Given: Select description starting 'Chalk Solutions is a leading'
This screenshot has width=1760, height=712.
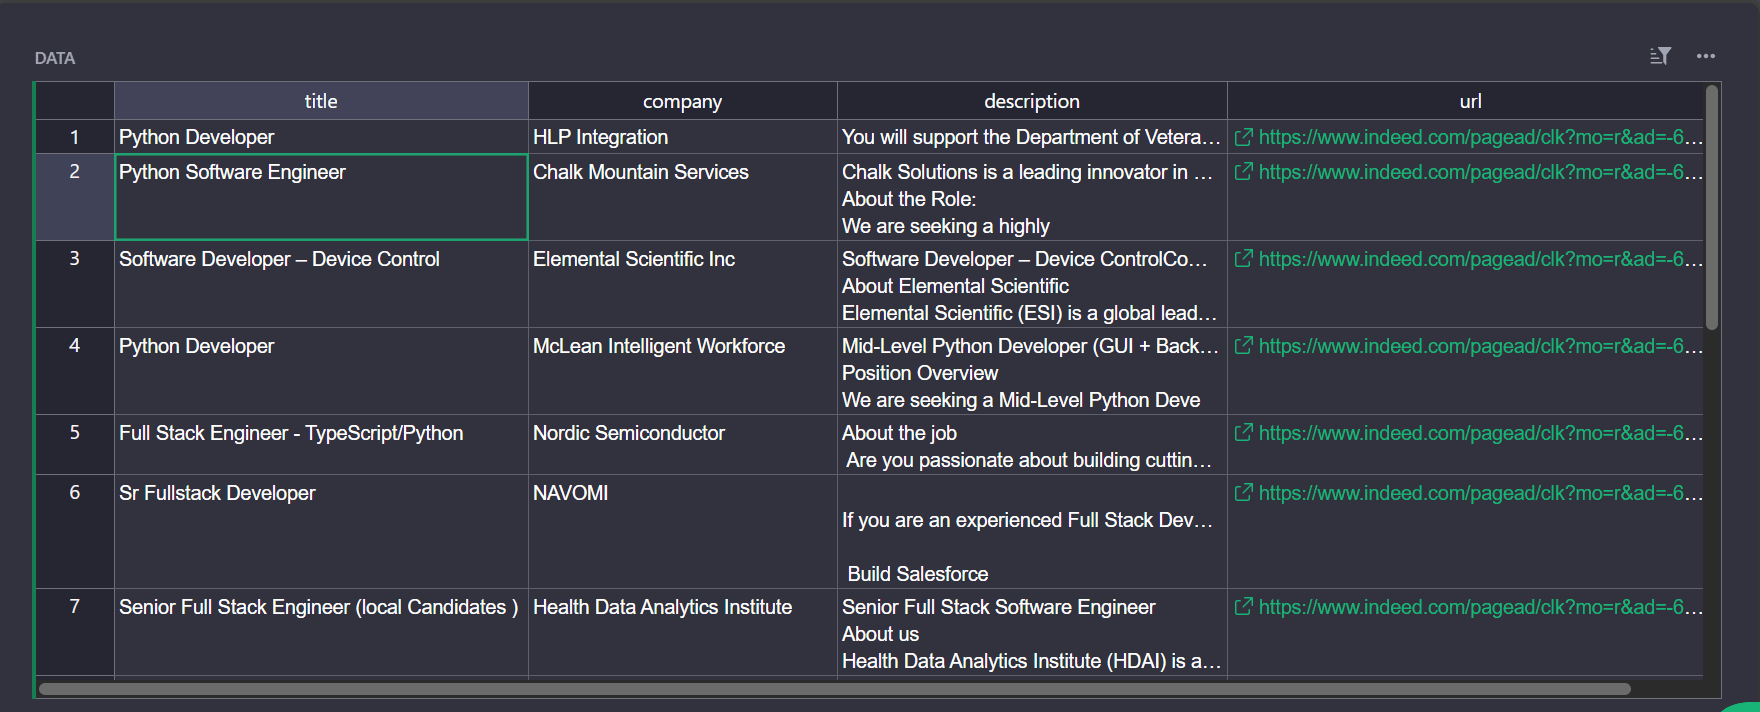Looking at the screenshot, I should click(x=1032, y=197).
